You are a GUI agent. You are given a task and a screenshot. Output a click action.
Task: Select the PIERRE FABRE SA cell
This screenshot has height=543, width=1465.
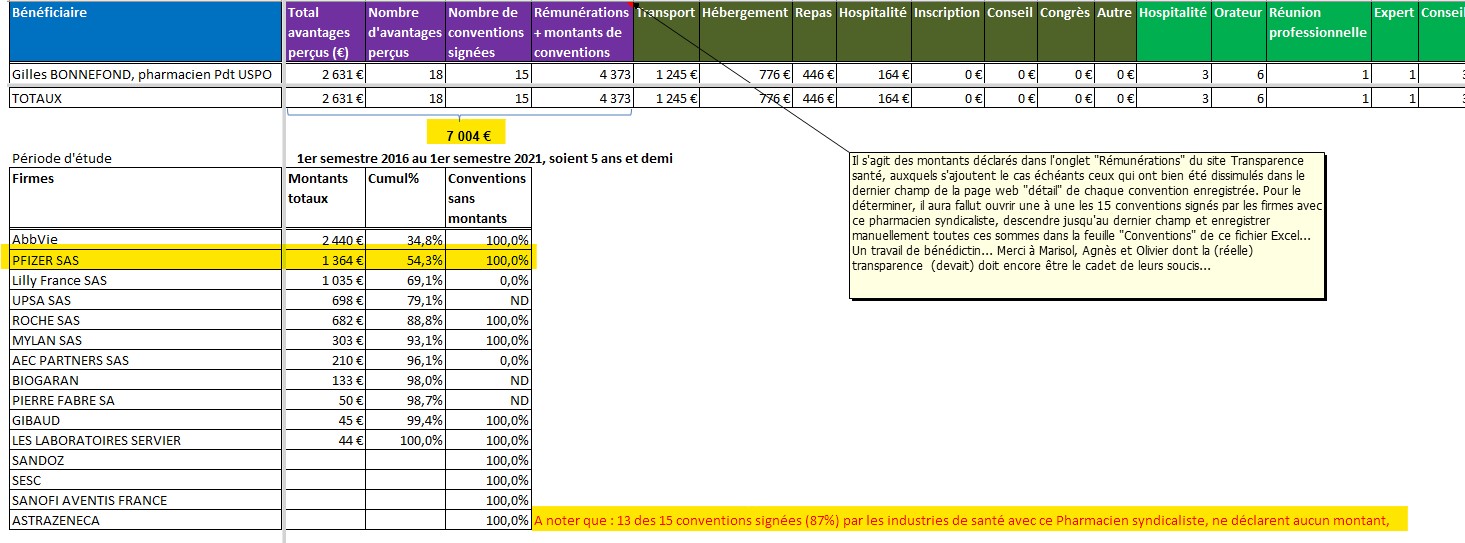146,400
